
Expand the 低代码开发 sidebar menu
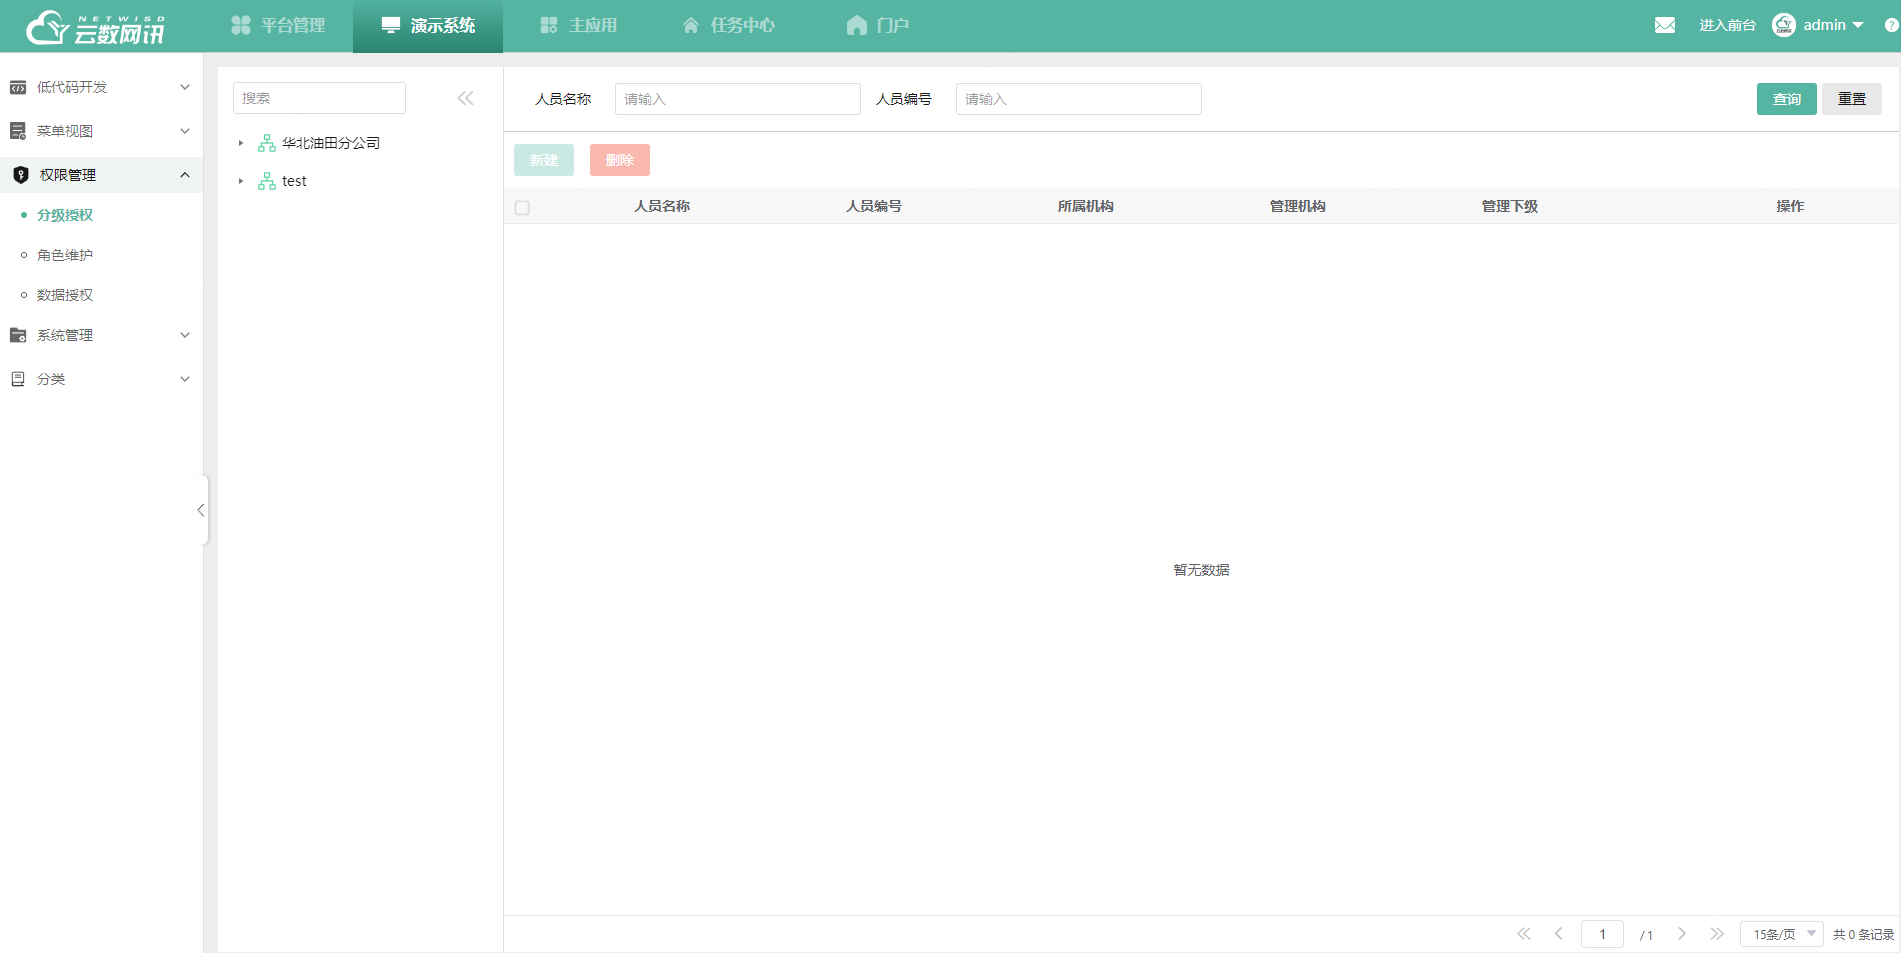(x=100, y=87)
